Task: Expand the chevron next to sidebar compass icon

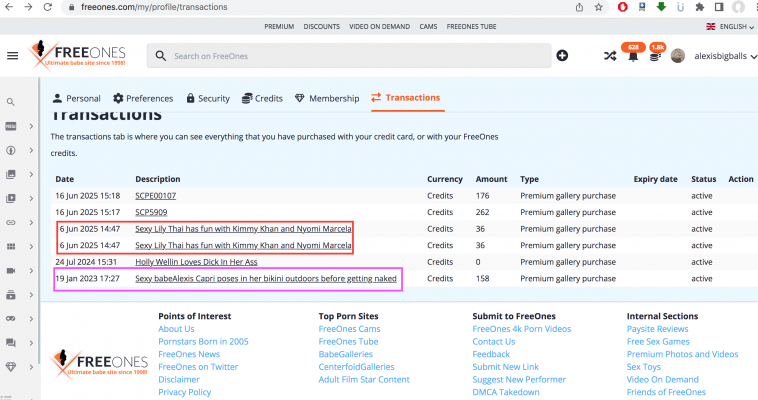Action: pyautogui.click(x=31, y=150)
